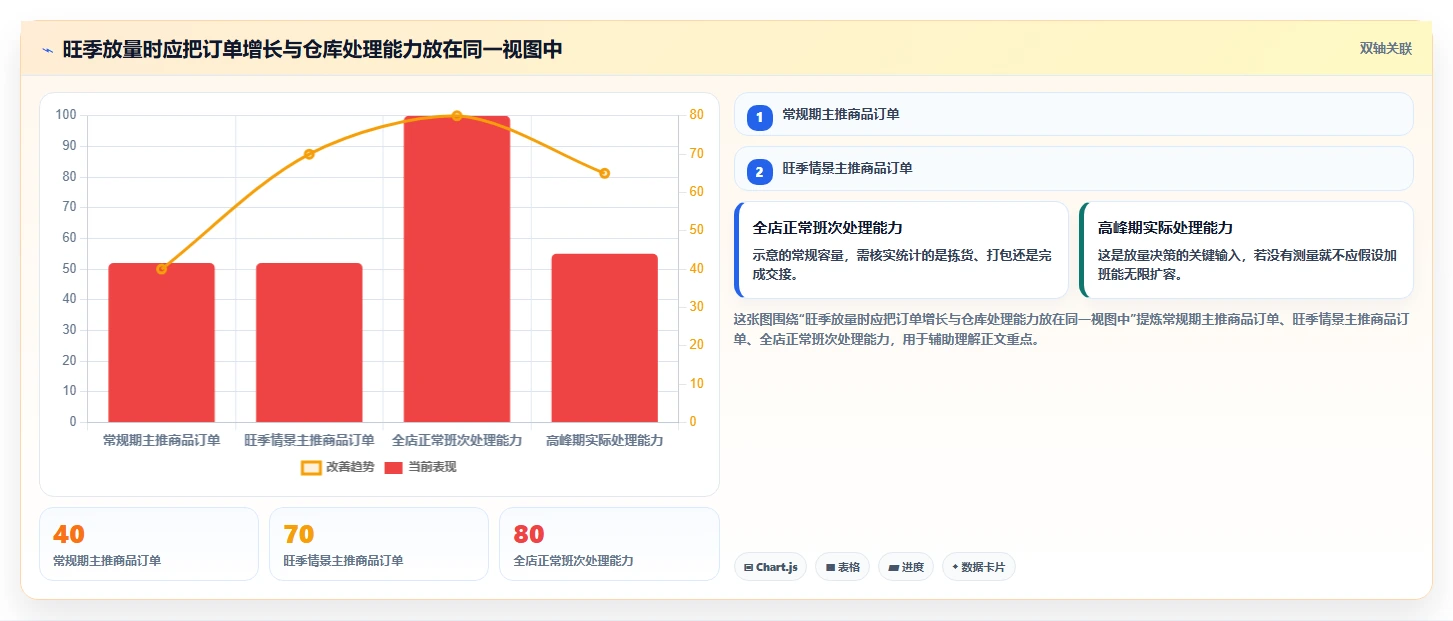Select list item 1 常规期主推商品订单
Viewport: 1453px width, 621px height.
1073,114
